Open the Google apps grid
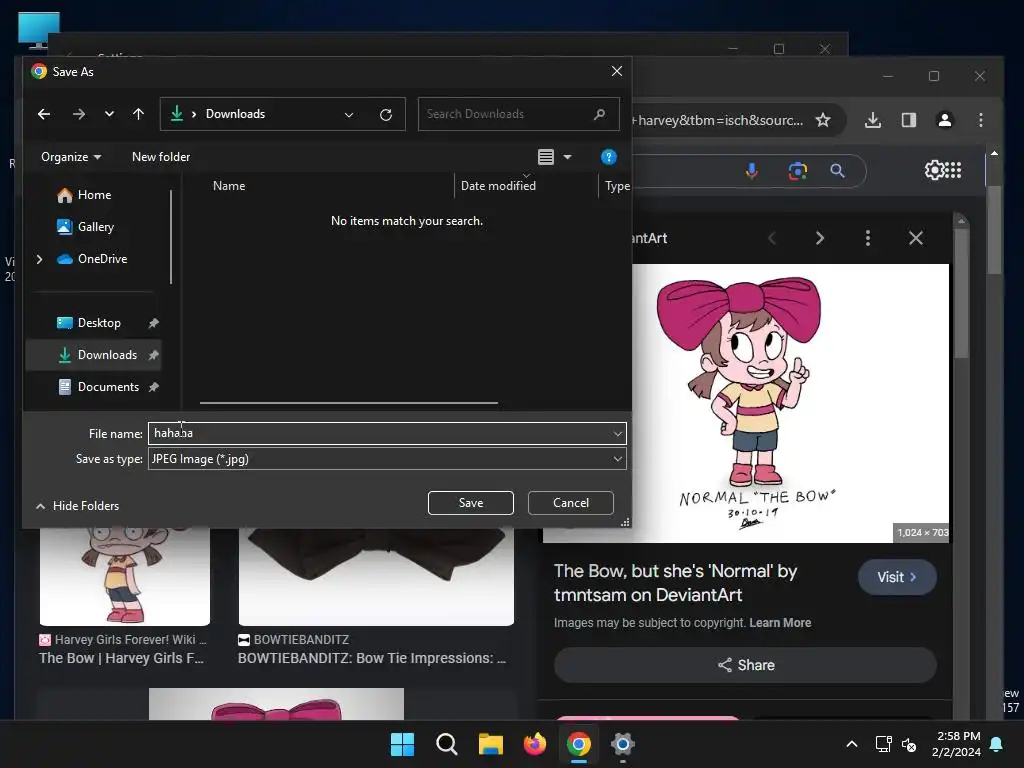Image resolution: width=1024 pixels, height=768 pixels. pos(953,170)
